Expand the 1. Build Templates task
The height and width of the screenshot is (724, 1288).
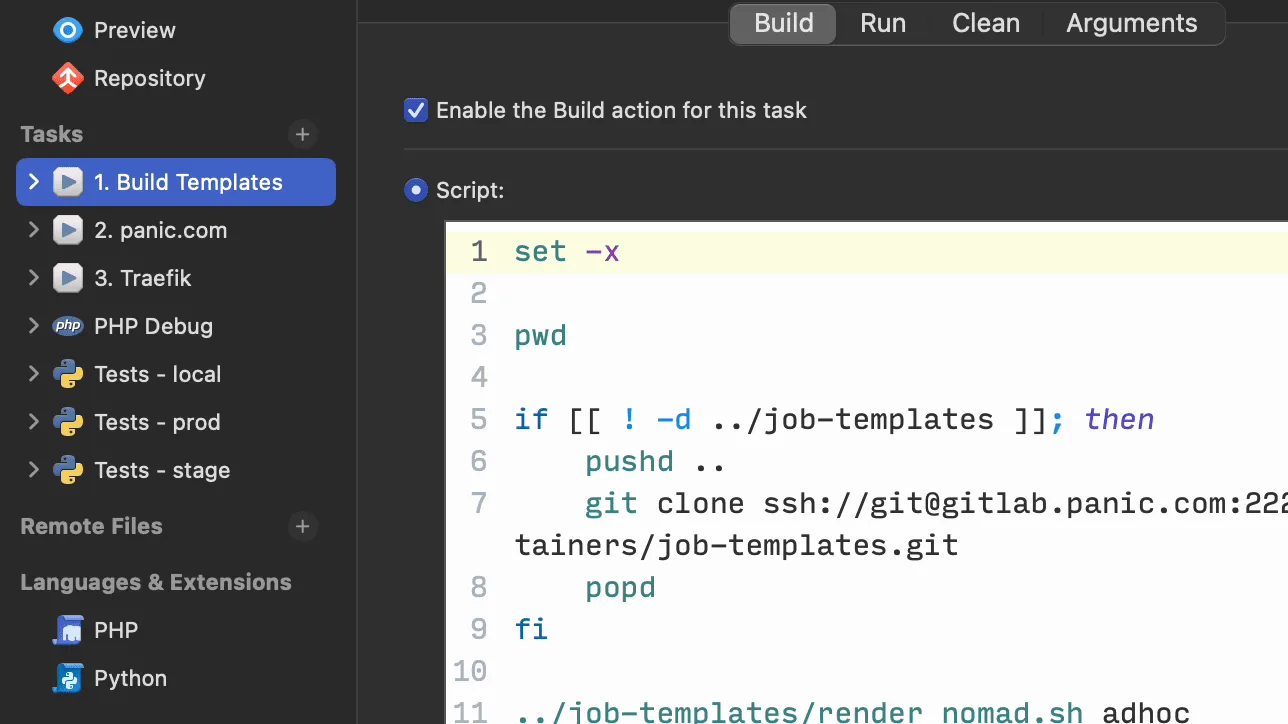point(33,182)
